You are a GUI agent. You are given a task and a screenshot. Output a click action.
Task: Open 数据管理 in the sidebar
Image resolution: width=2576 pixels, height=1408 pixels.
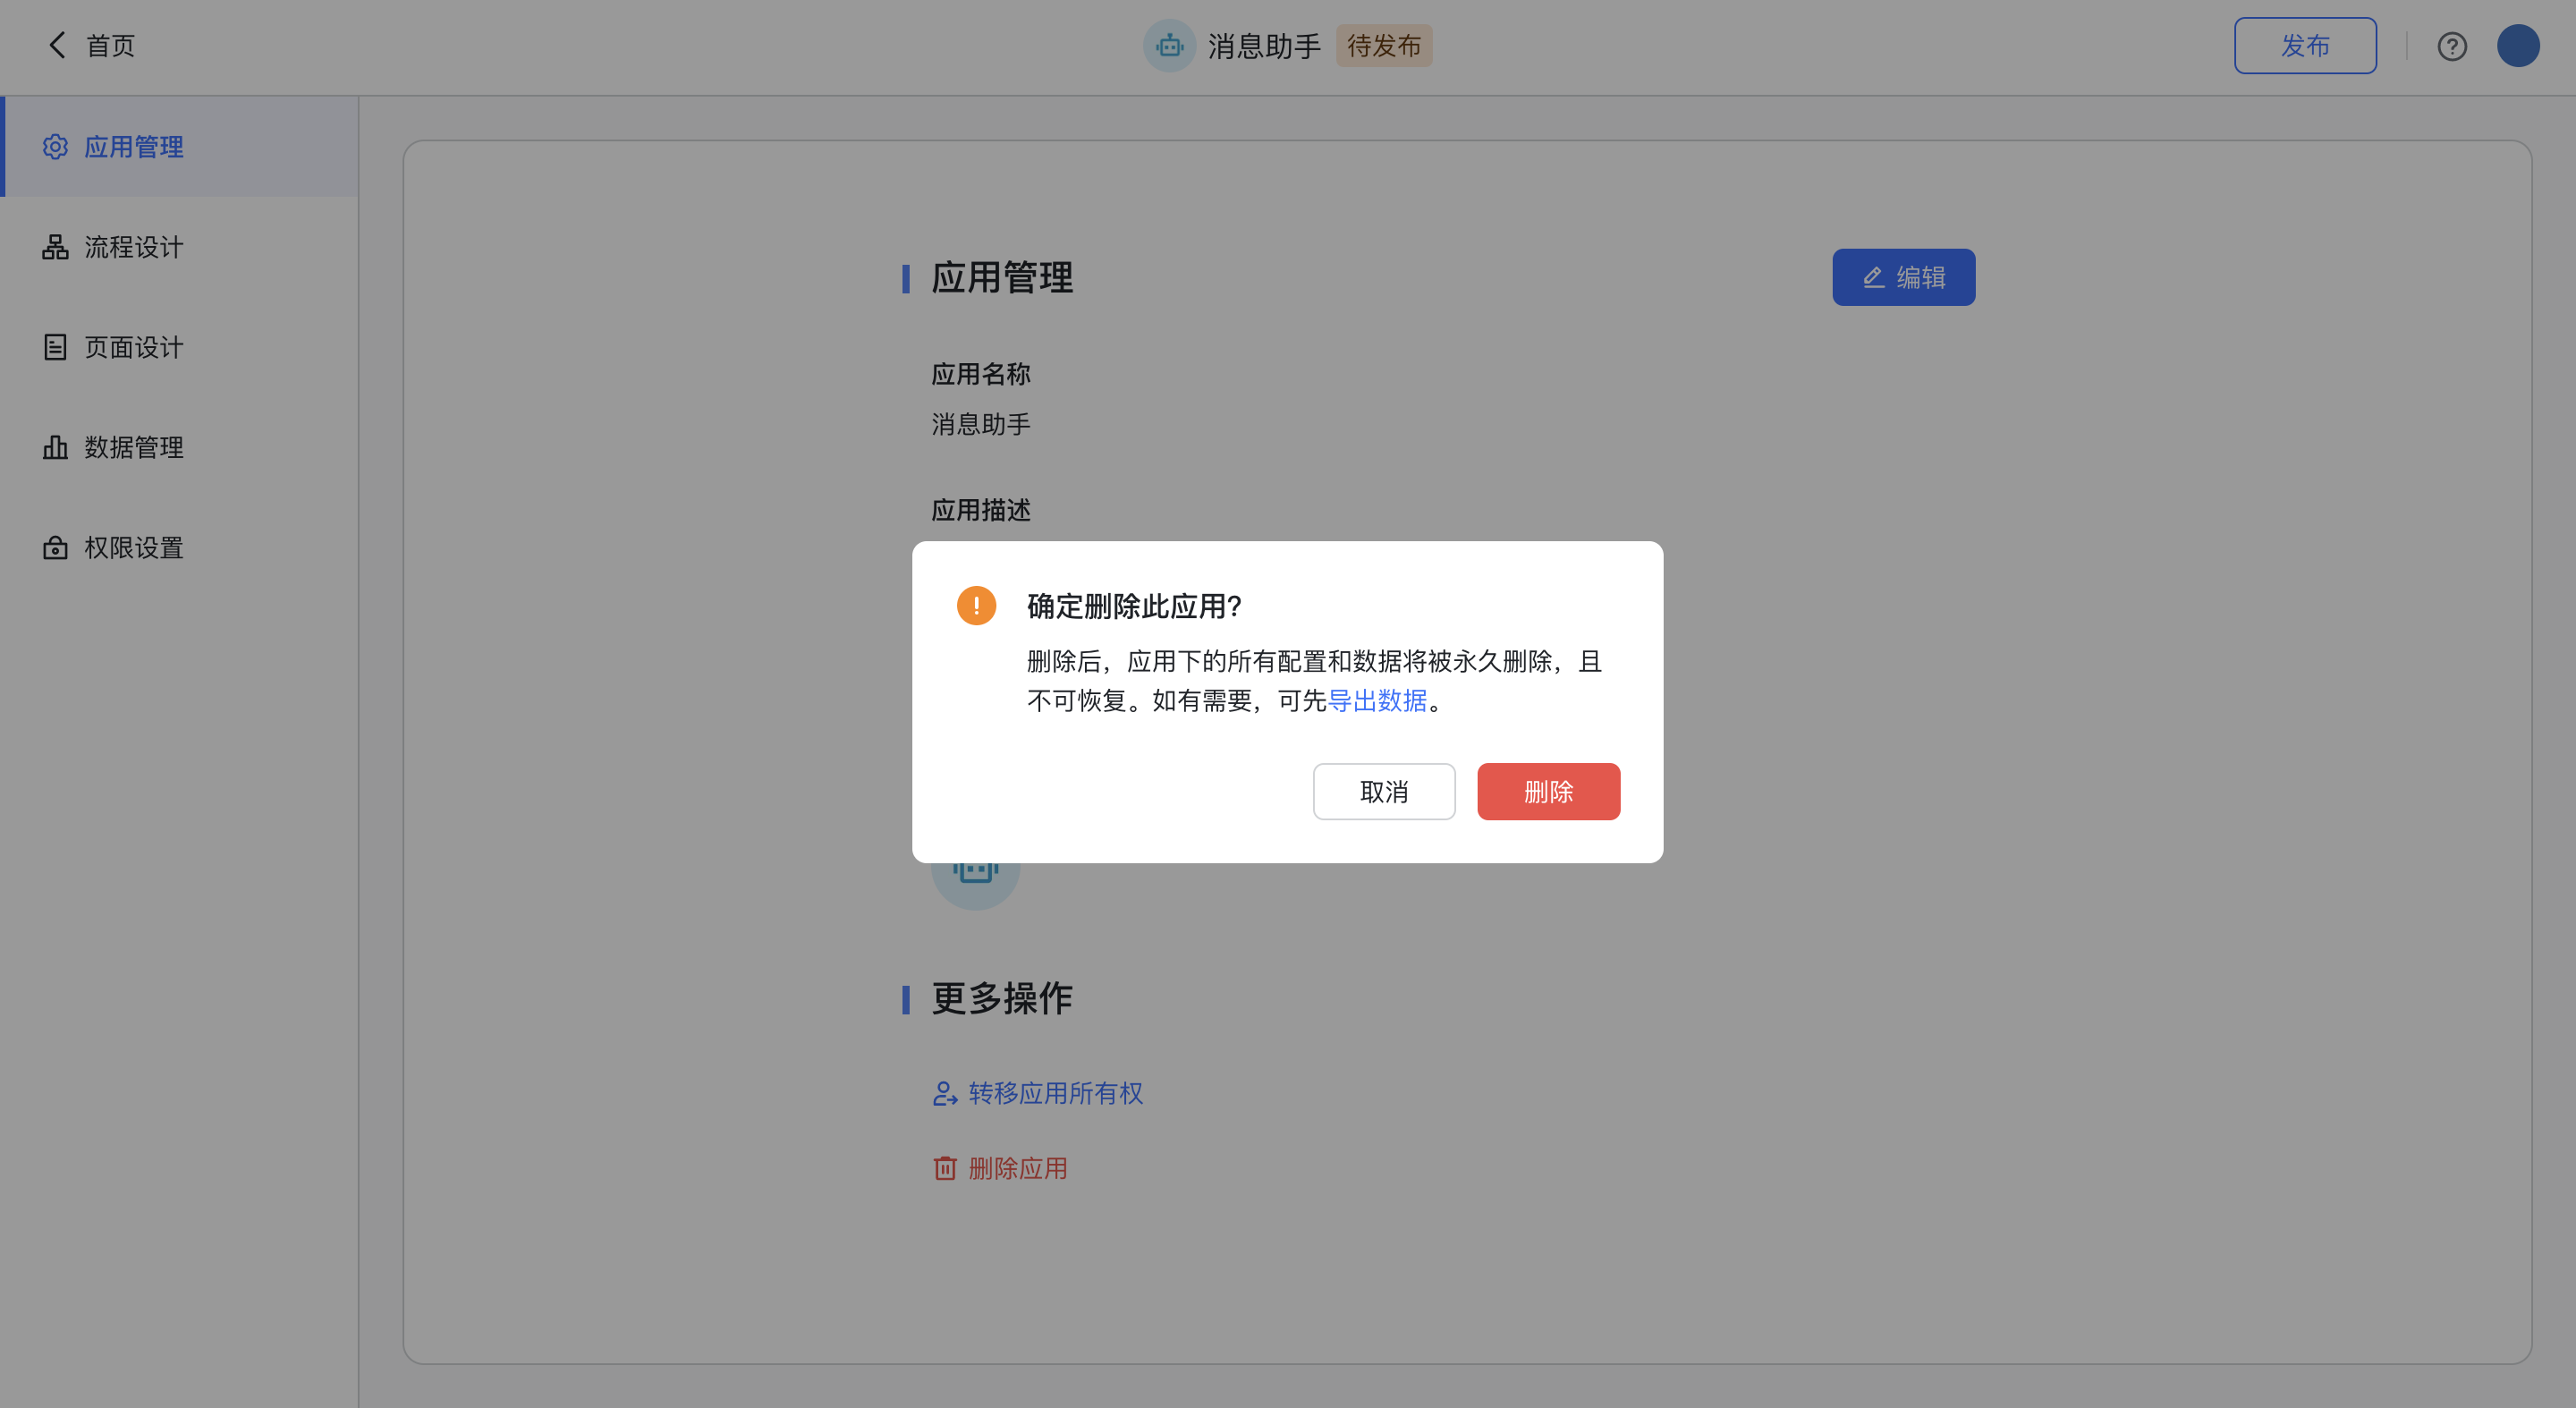point(180,447)
